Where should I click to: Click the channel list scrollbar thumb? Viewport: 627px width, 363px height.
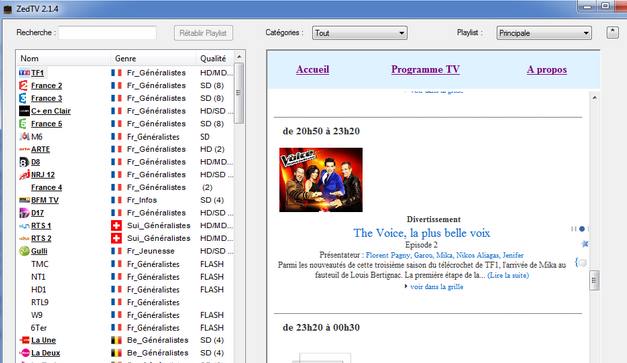pyautogui.click(x=239, y=93)
